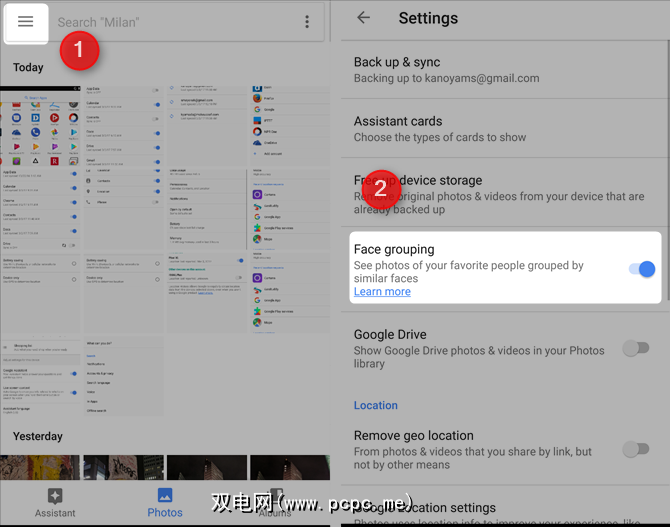Open the three-dot overflow menu
The image size is (670, 527).
coord(307,22)
